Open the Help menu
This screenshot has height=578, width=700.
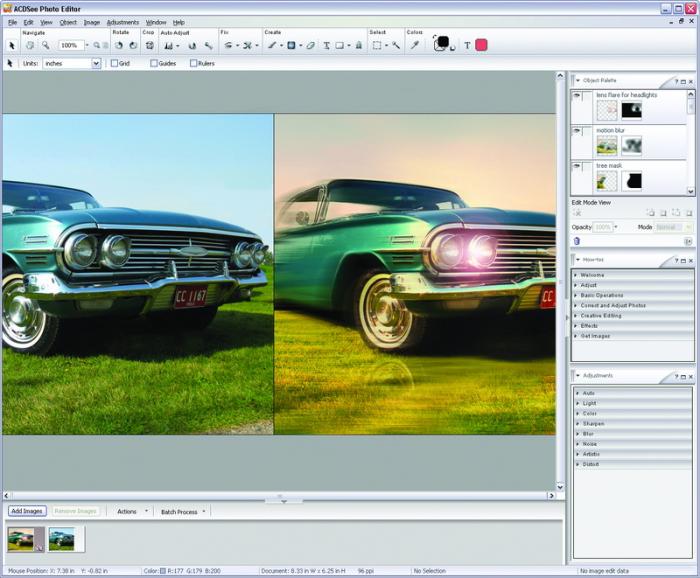coord(179,22)
